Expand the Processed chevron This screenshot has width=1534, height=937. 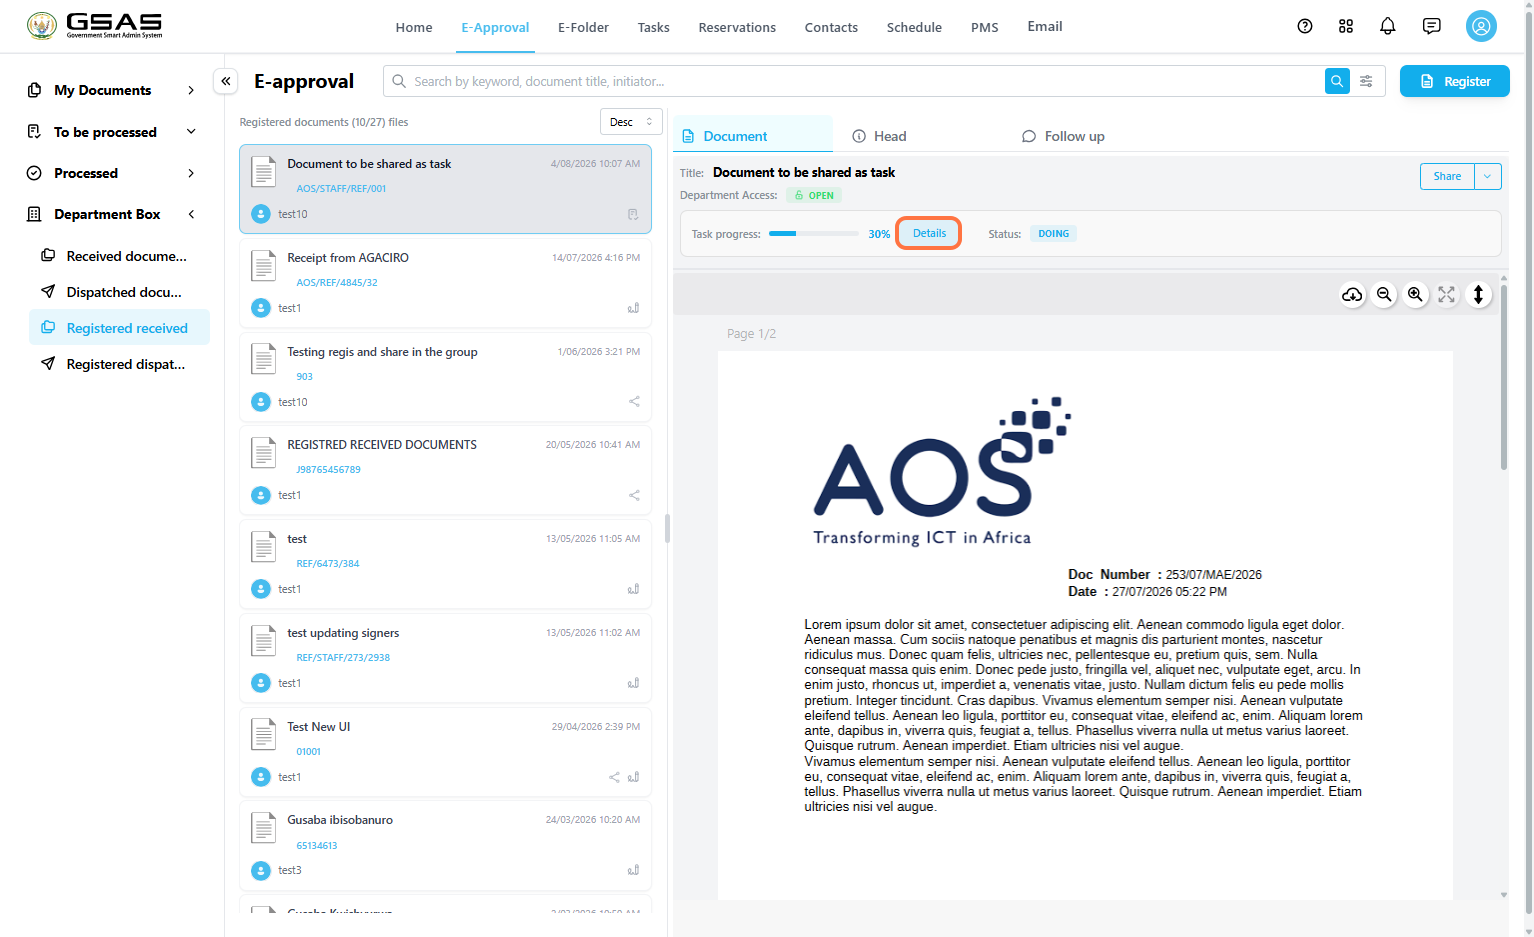coord(191,173)
